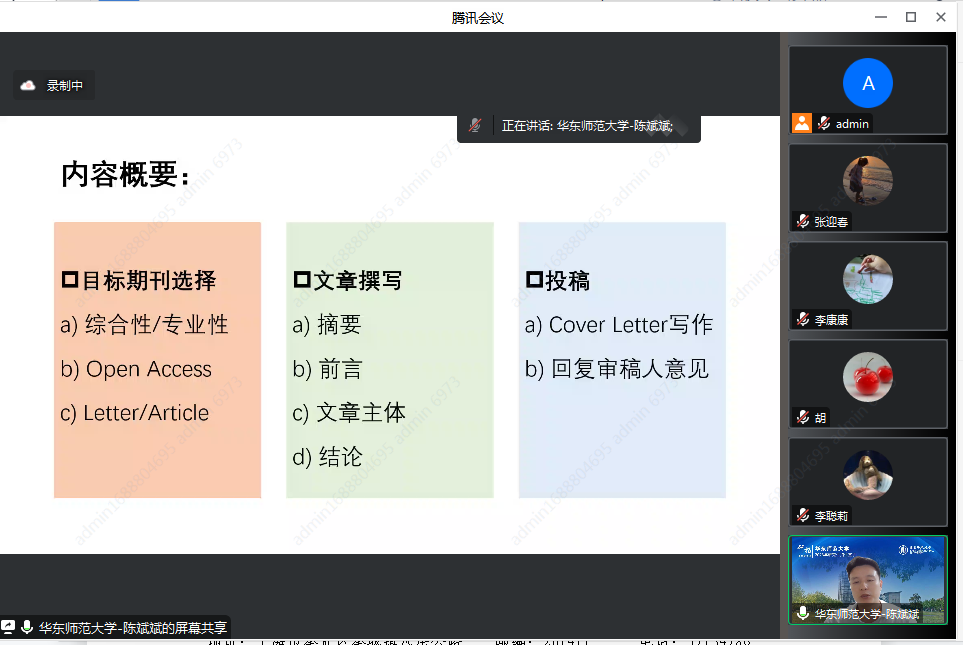Click the active mic icon on presenter's video

802,613
